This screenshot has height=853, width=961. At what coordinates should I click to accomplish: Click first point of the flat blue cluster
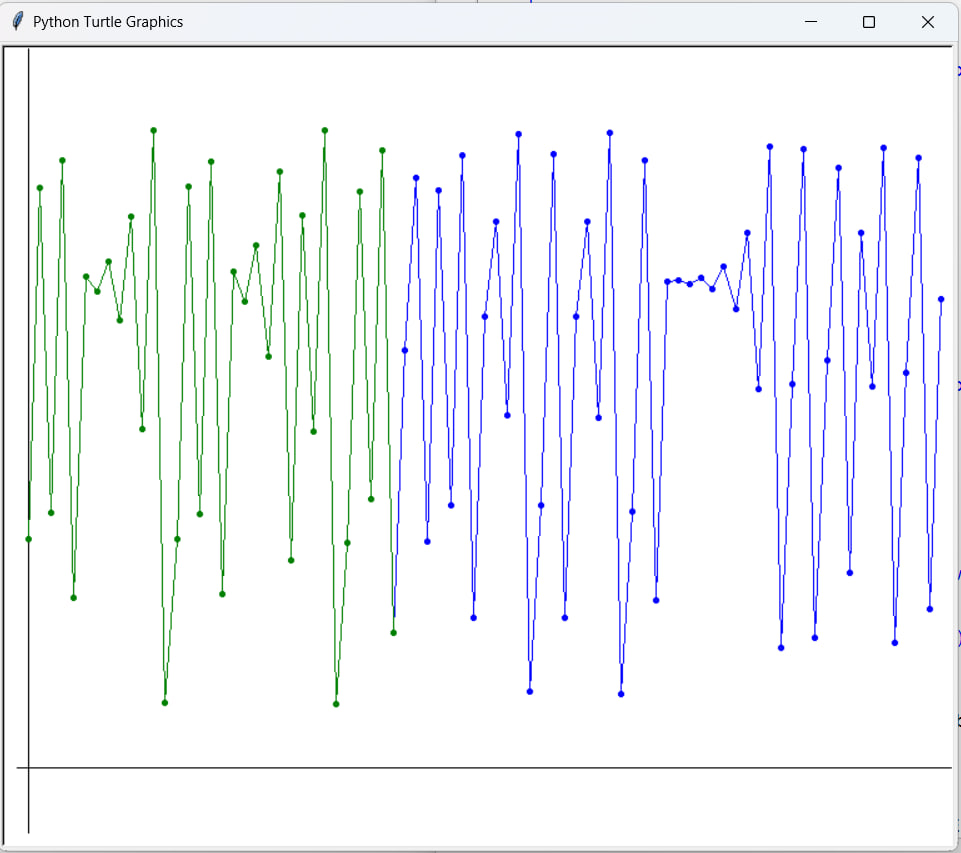pos(667,282)
